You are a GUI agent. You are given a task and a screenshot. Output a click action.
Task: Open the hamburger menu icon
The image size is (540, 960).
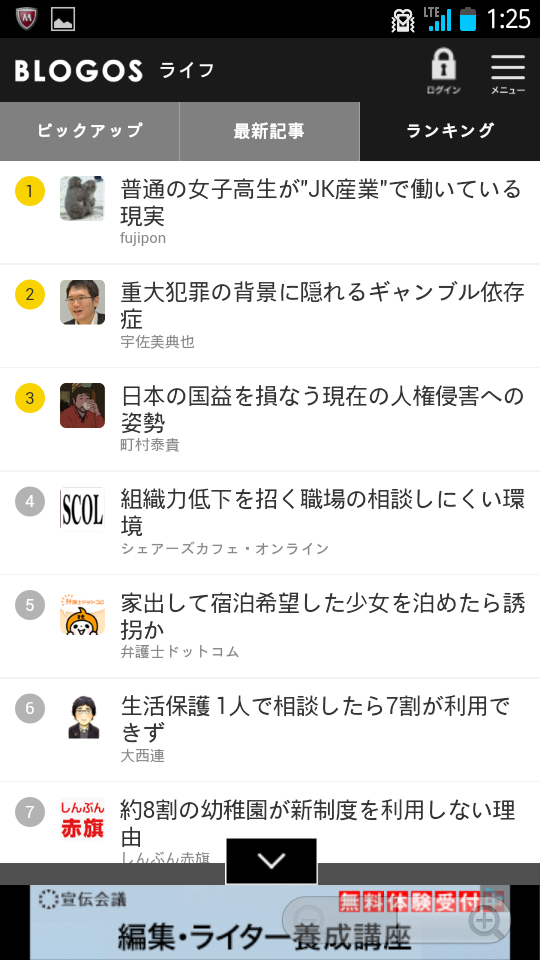508,73
